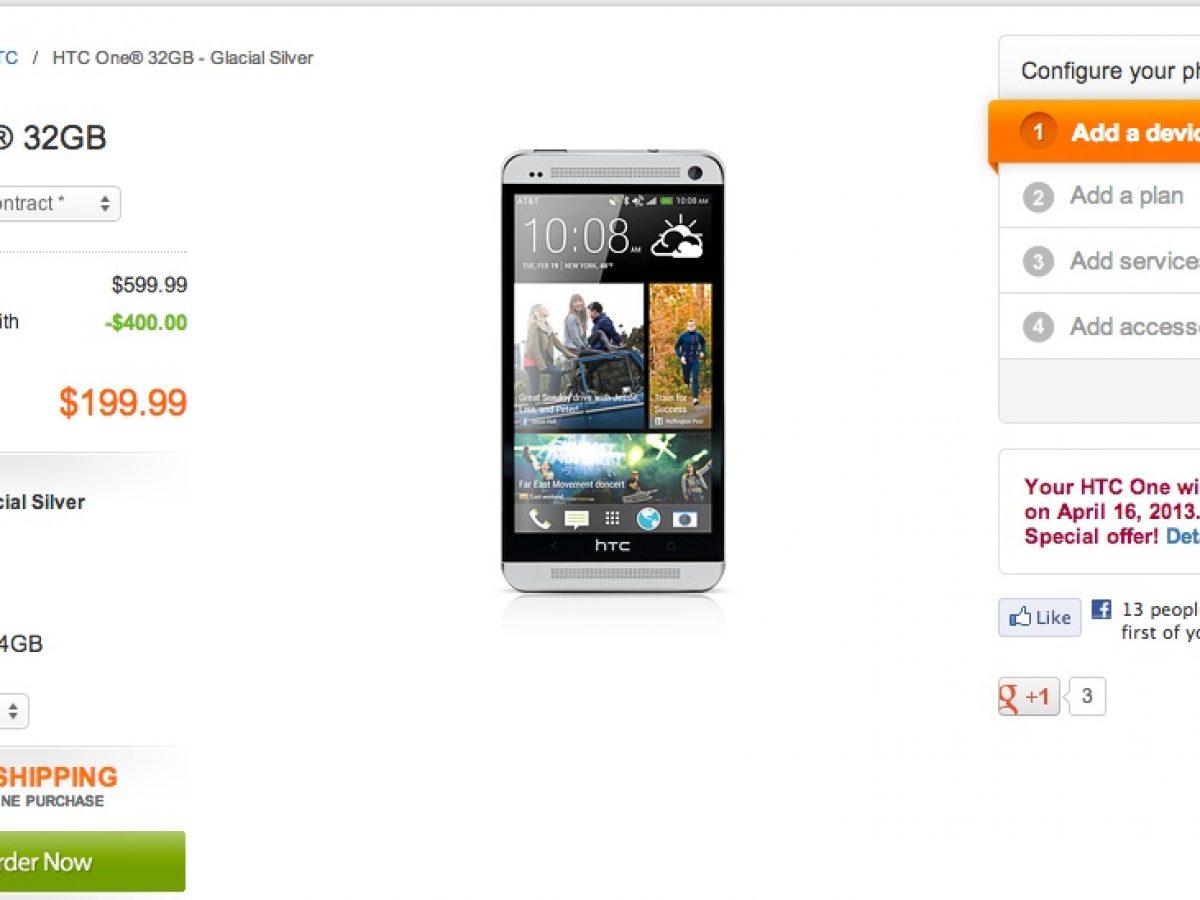
Task: Click the step 2 number circle
Action: click(1038, 197)
